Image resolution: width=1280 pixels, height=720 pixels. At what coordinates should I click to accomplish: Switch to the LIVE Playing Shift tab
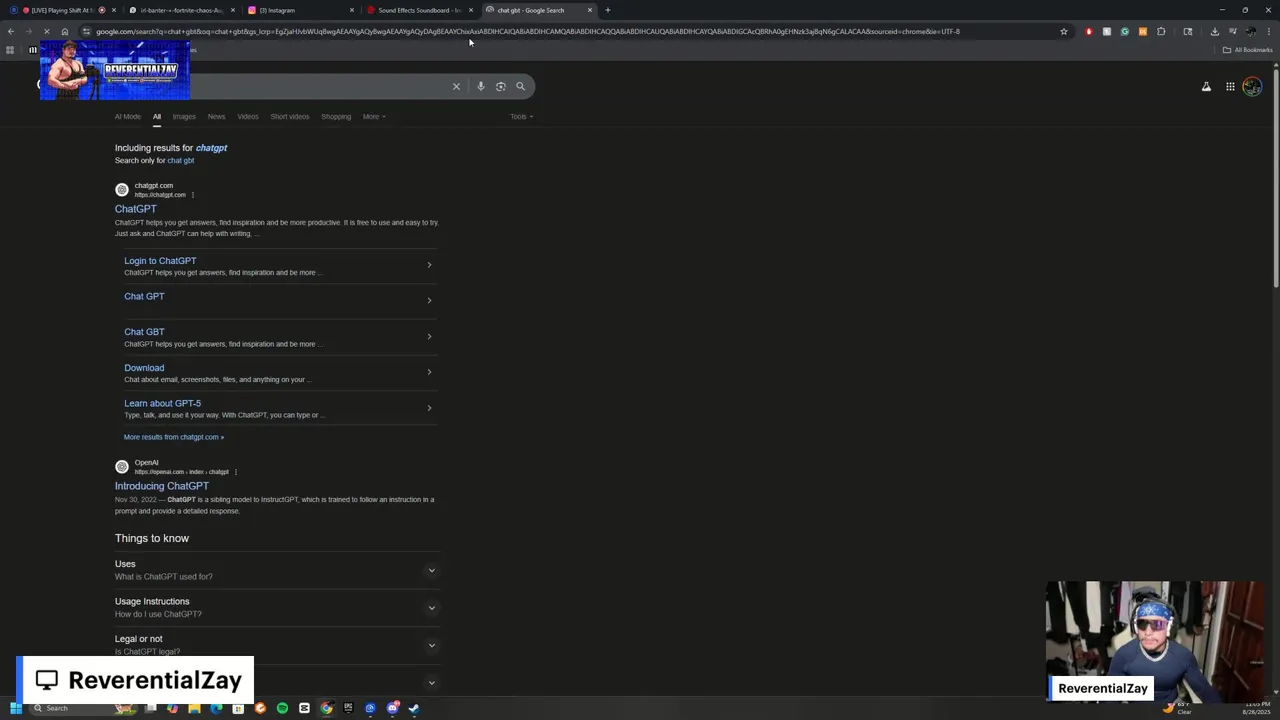[x=65, y=10]
